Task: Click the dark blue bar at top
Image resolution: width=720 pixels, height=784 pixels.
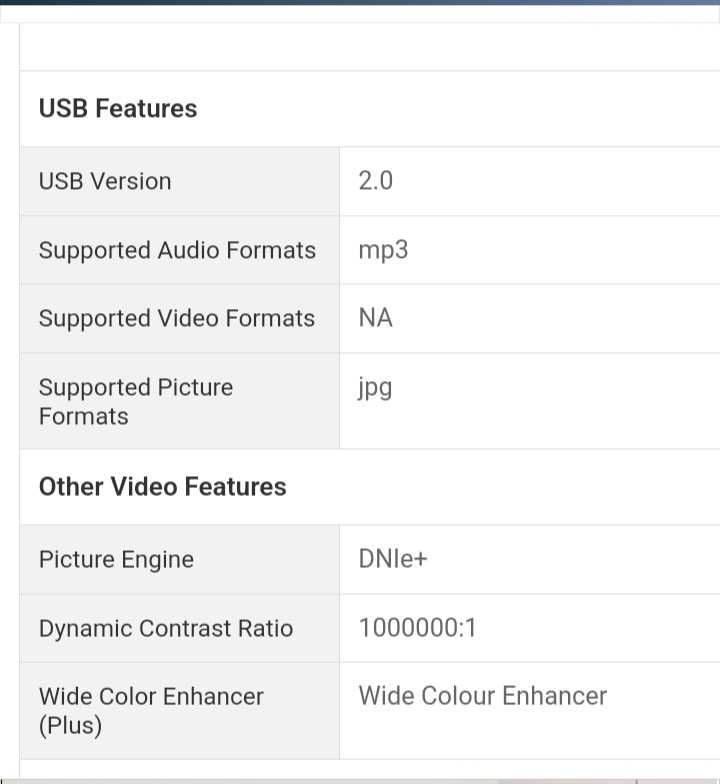Action: [x=360, y=2]
